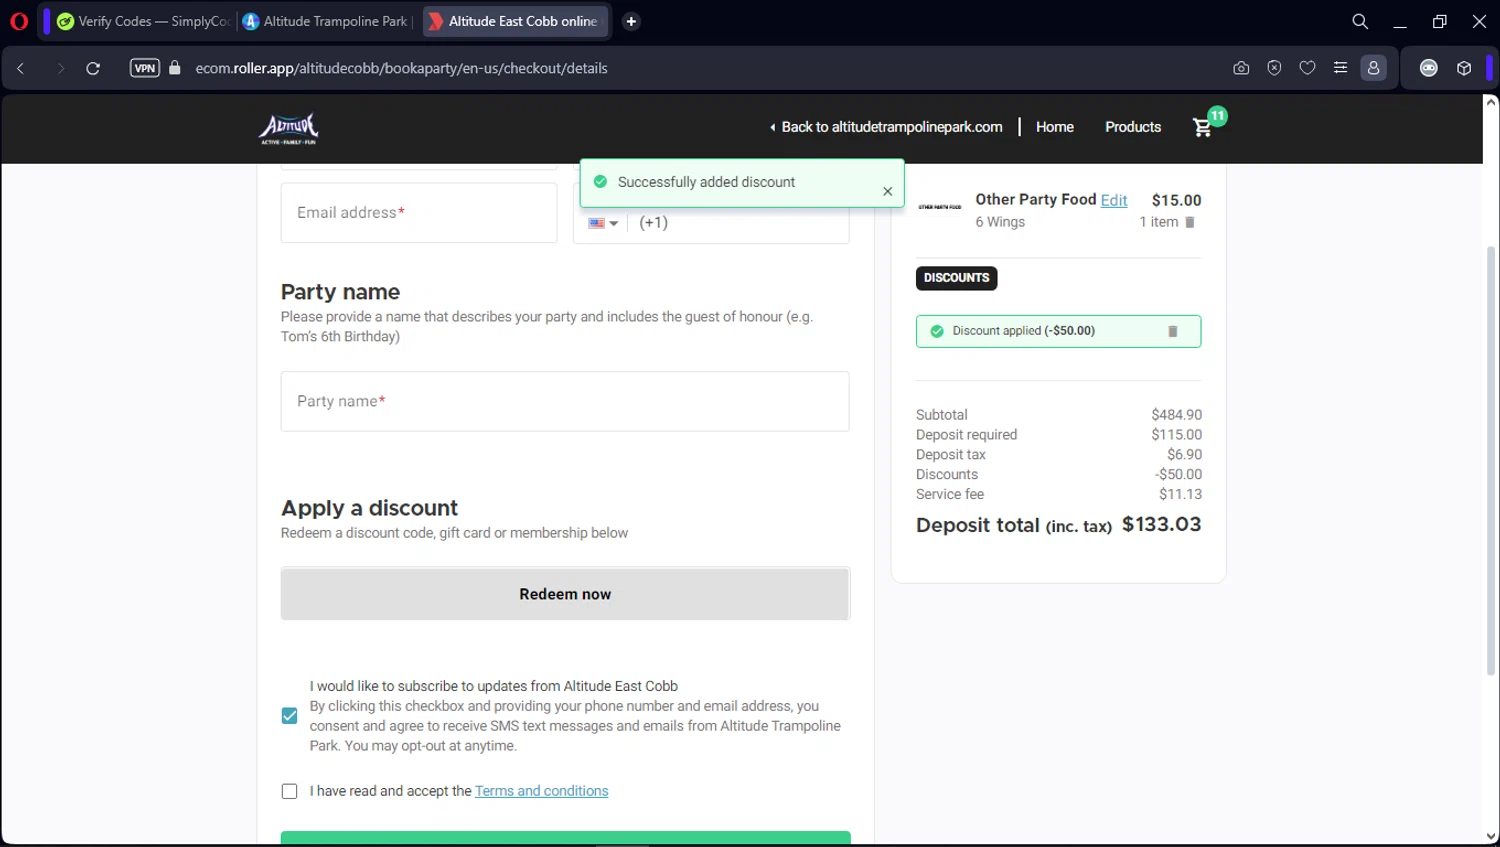Screen dimensions: 1500x847
Task: Click the Email address input field
Action: click(419, 212)
